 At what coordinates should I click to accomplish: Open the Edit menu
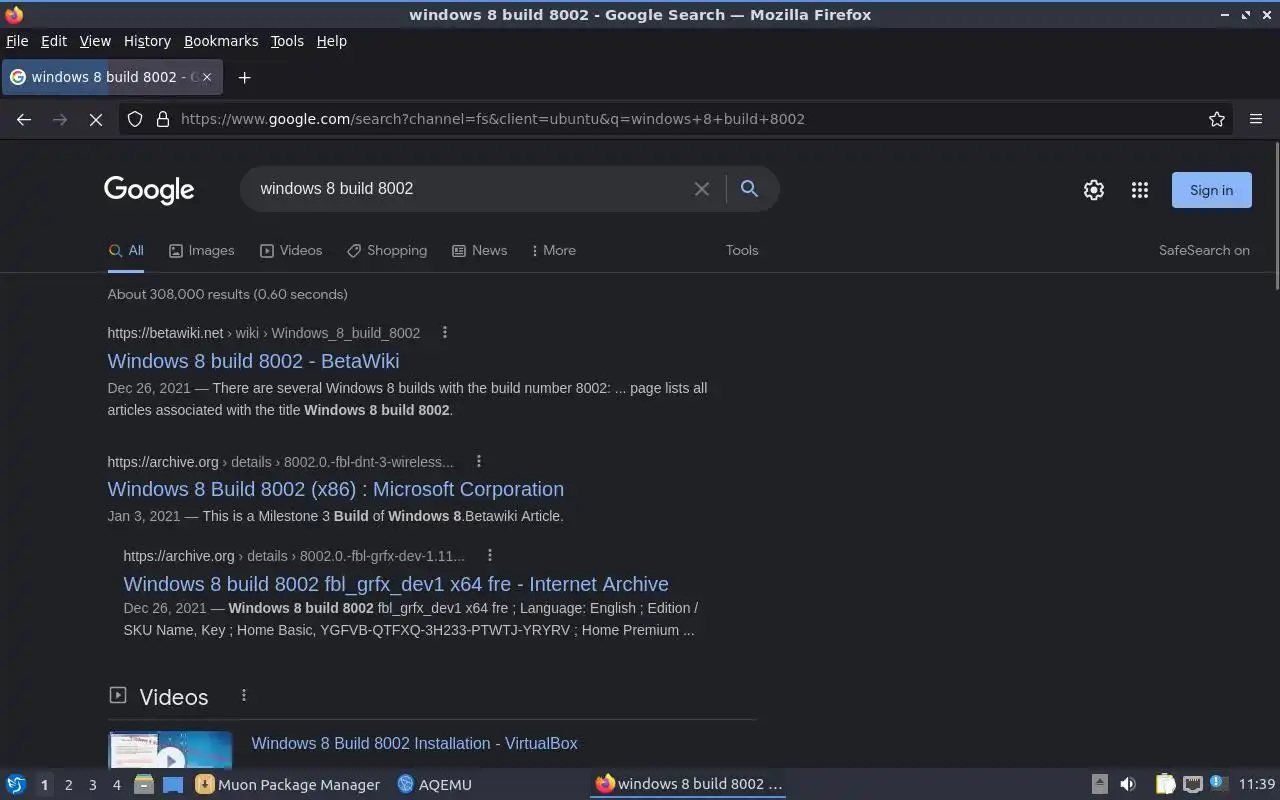(x=53, y=41)
